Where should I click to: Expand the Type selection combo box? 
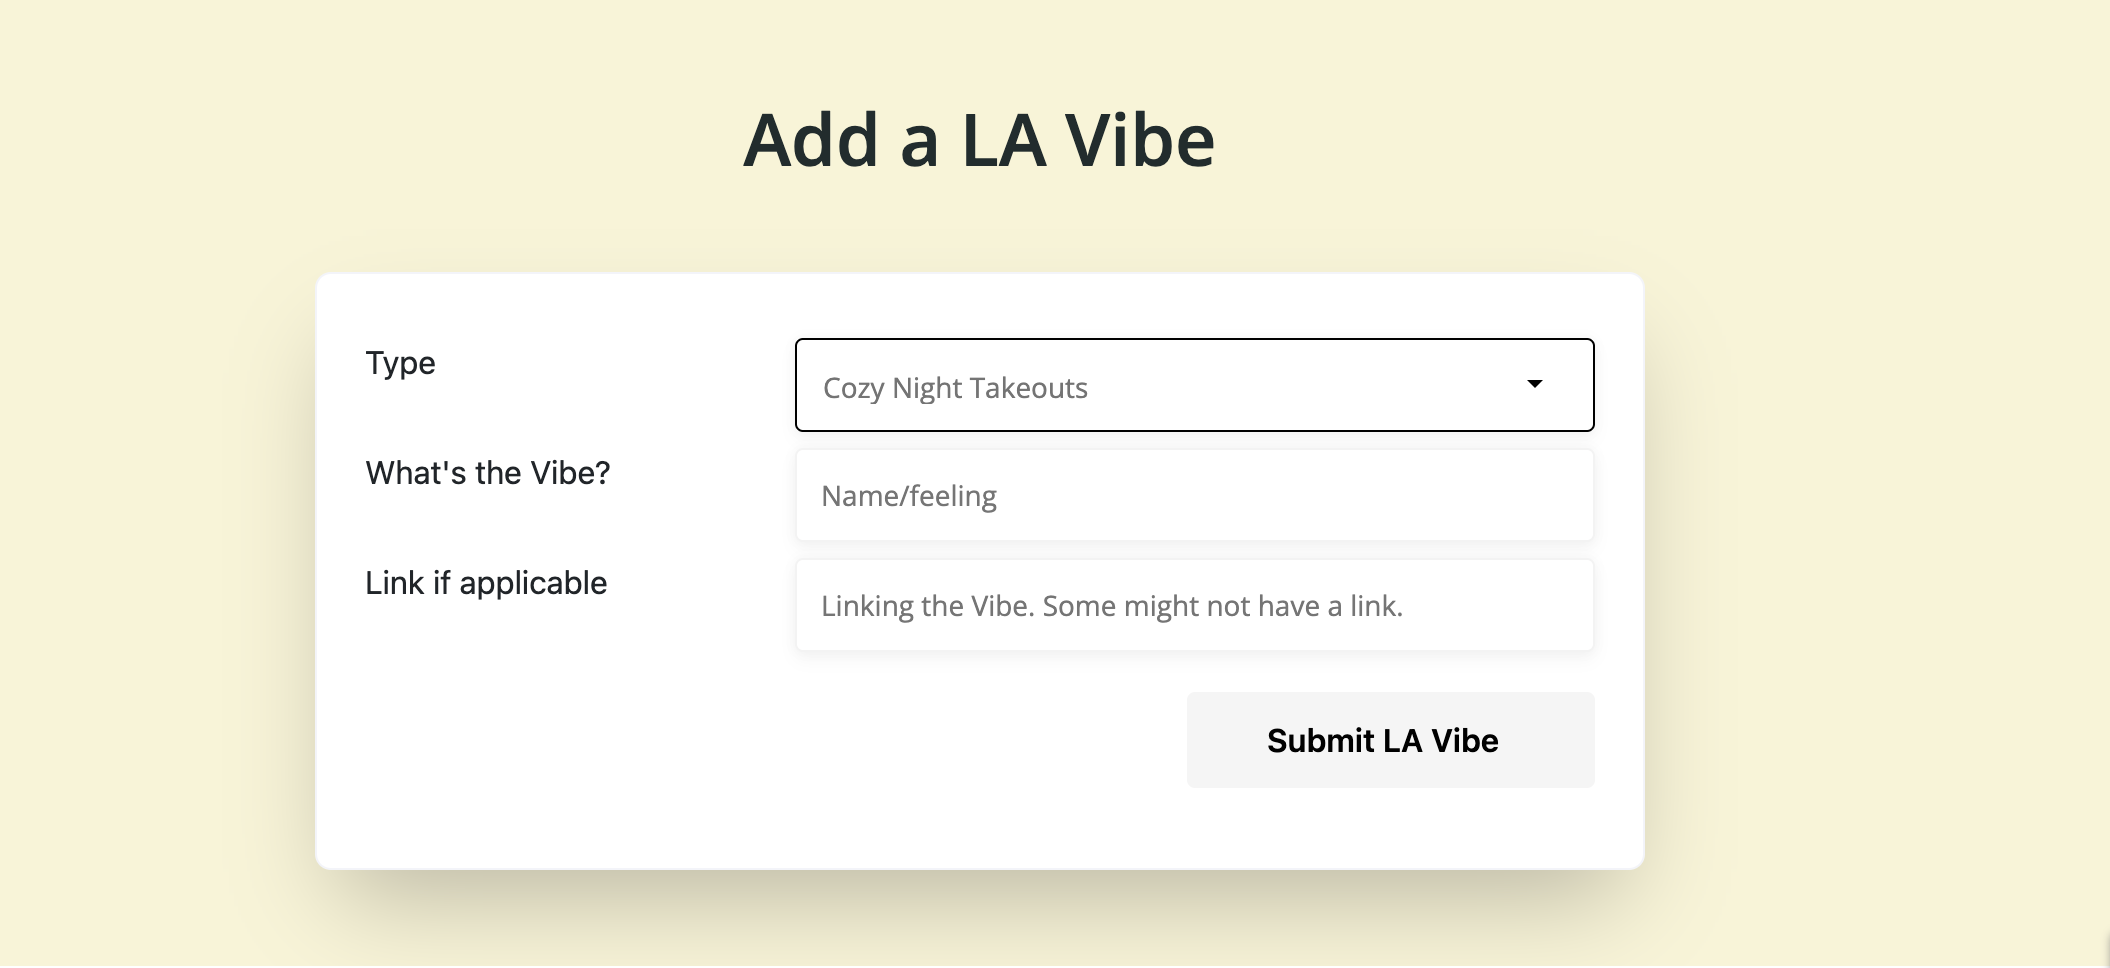[1194, 385]
